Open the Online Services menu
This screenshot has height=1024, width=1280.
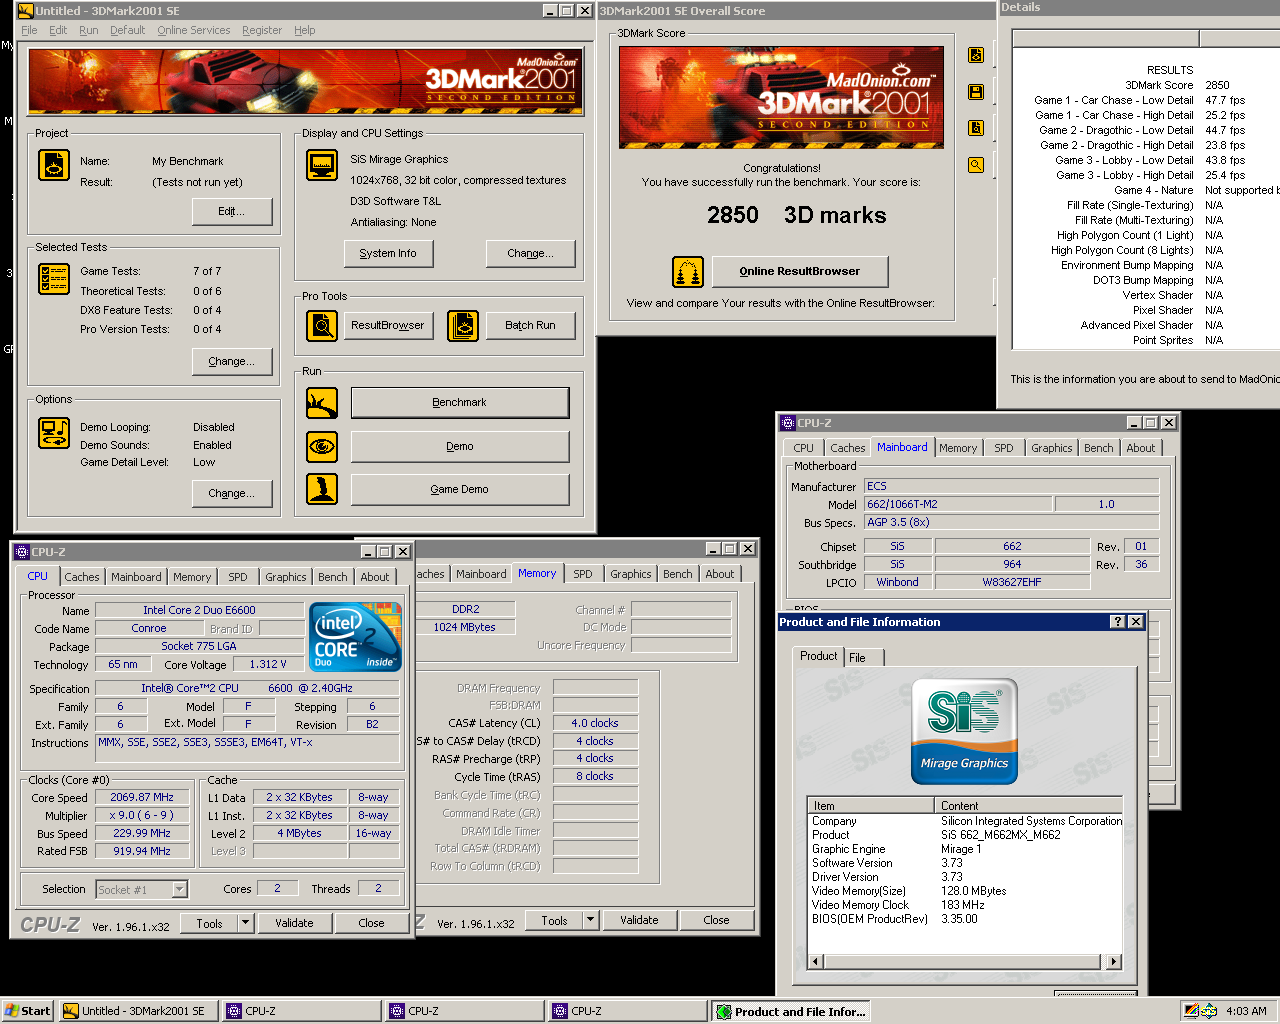click(194, 30)
